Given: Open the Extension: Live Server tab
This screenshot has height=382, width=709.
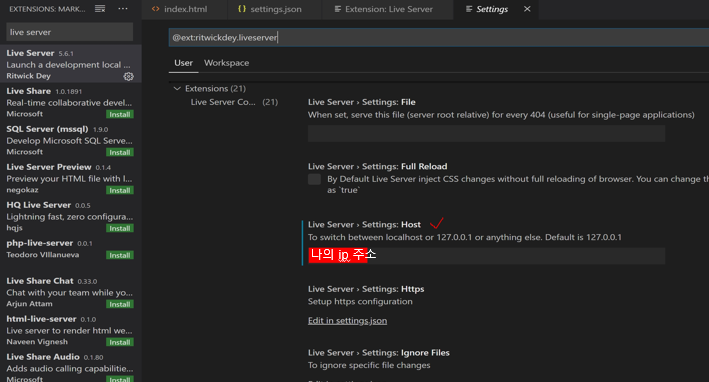Looking at the screenshot, I should tap(384, 9).
